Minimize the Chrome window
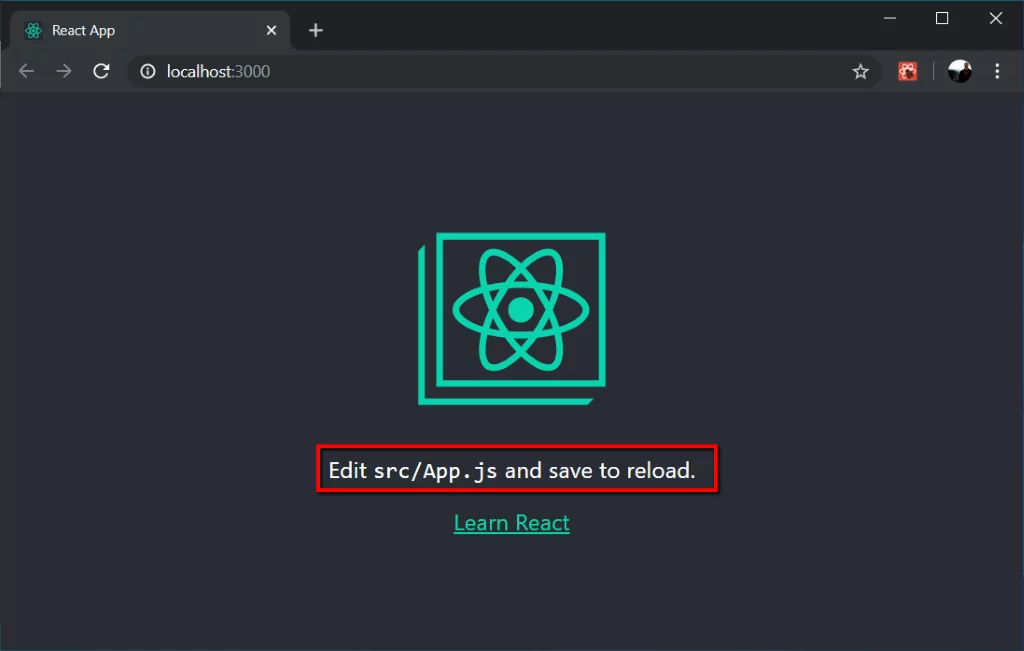Screen dimensions: 1024x651 (x=889, y=18)
